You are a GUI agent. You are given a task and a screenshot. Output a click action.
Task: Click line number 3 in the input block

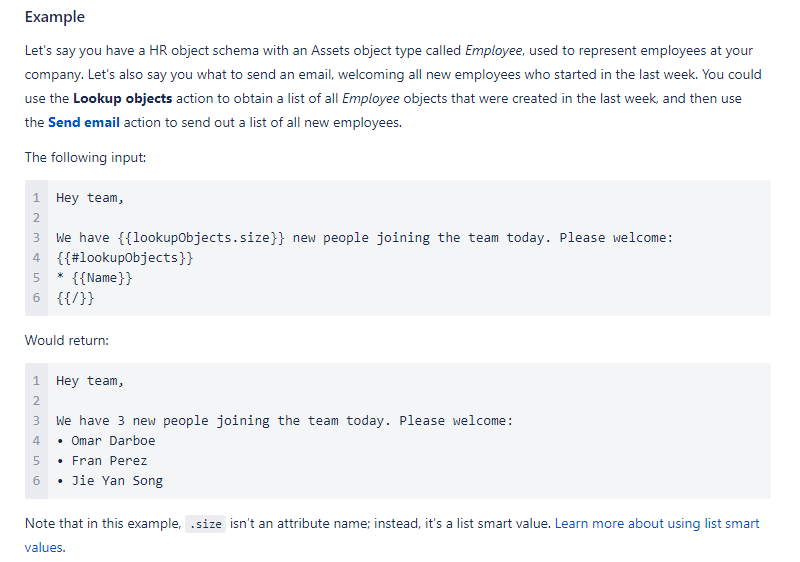[36, 238]
